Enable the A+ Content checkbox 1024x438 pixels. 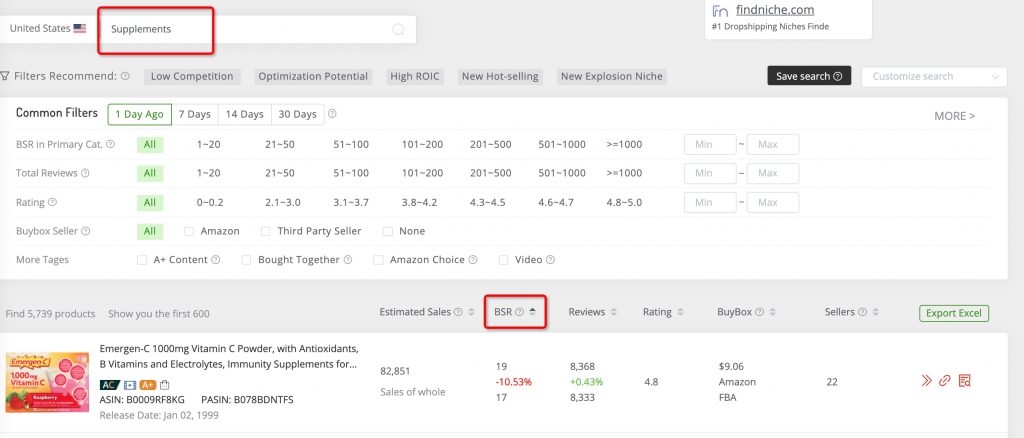click(x=142, y=260)
